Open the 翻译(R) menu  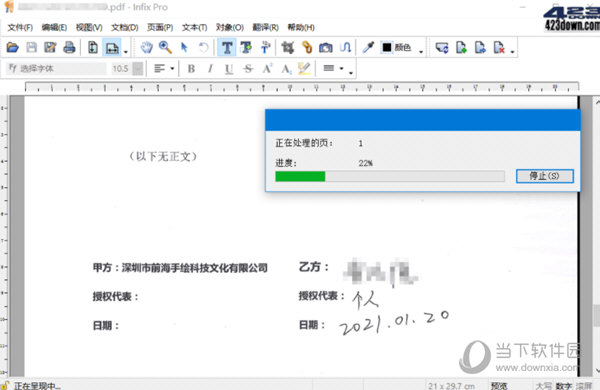point(265,27)
